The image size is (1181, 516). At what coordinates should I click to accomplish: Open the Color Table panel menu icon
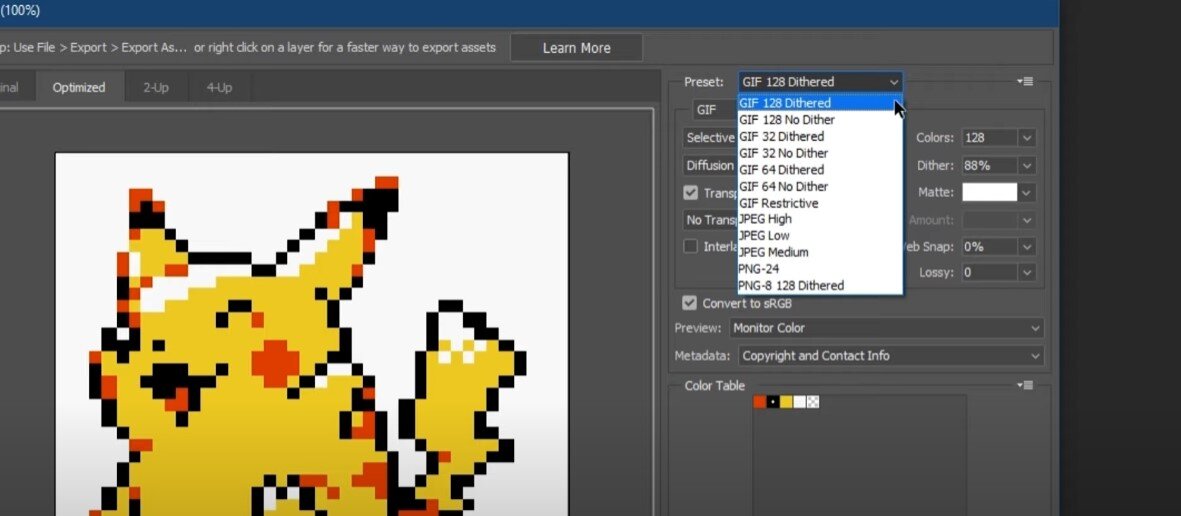click(1024, 385)
